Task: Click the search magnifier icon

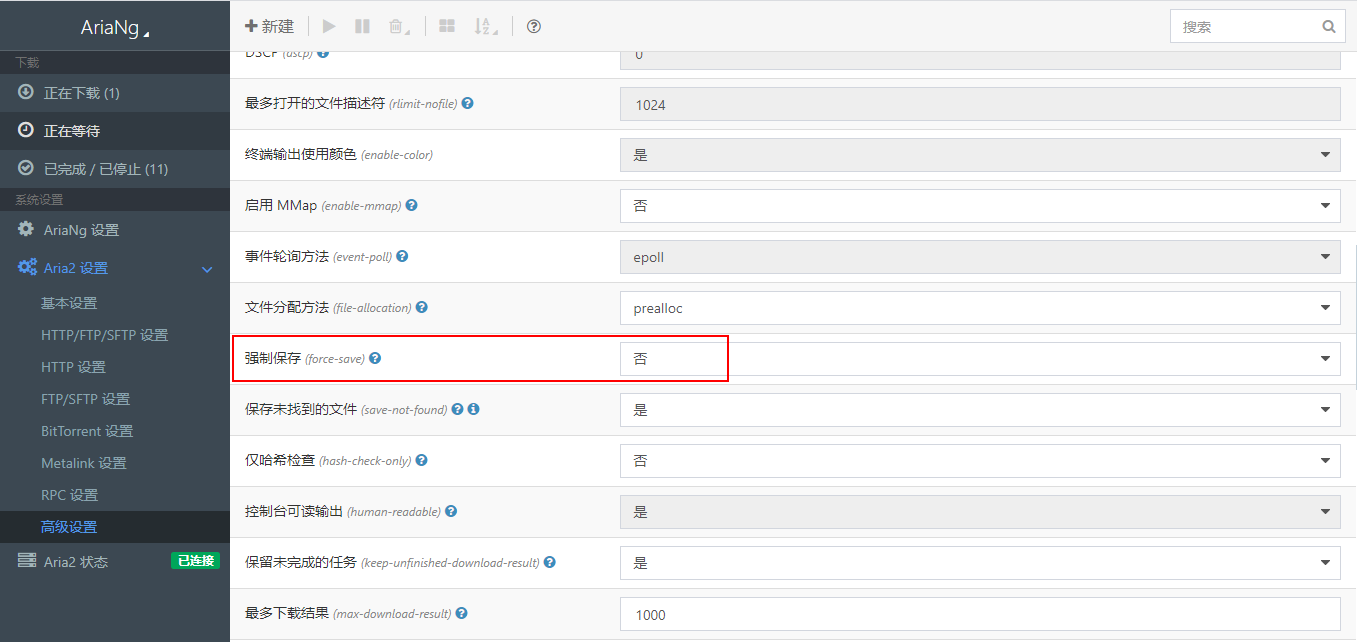Action: point(1329,27)
